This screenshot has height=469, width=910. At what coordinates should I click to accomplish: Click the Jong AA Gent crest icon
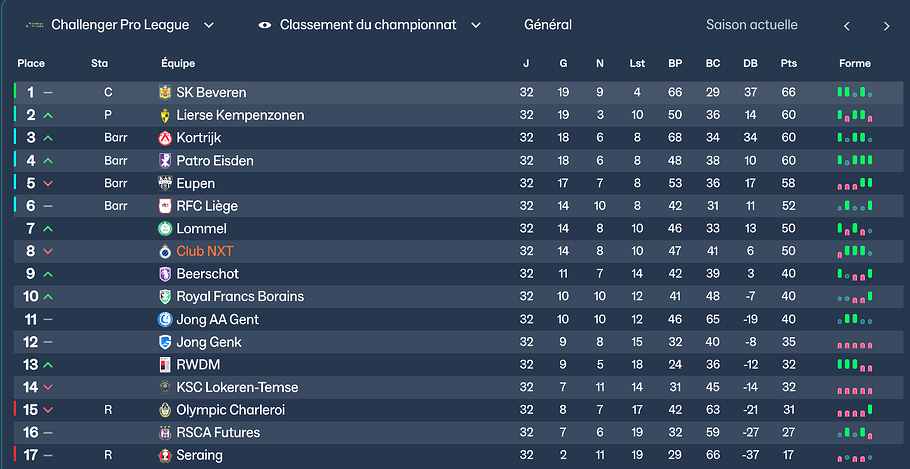[165, 319]
